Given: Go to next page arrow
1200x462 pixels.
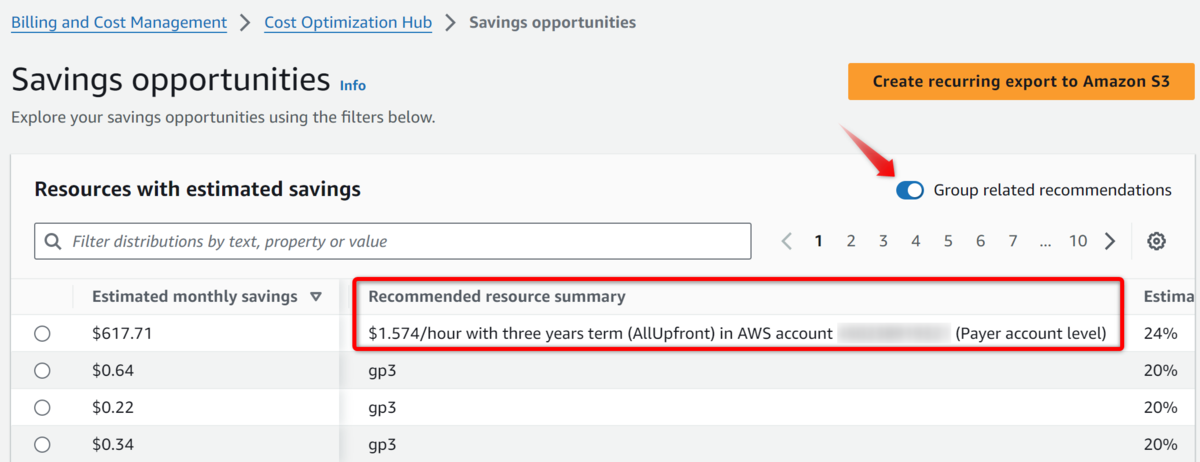Looking at the screenshot, I should click(1110, 241).
